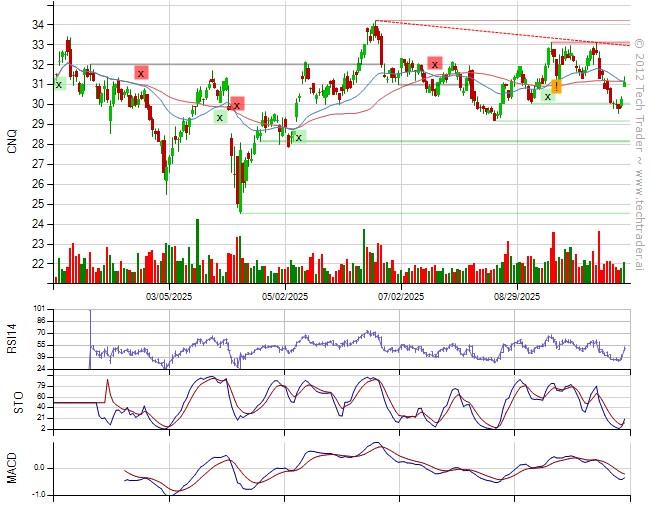Screen dimensions: 657x514
Task: Click green x marker between 03/05 and 05/02
Action: pos(220,117)
